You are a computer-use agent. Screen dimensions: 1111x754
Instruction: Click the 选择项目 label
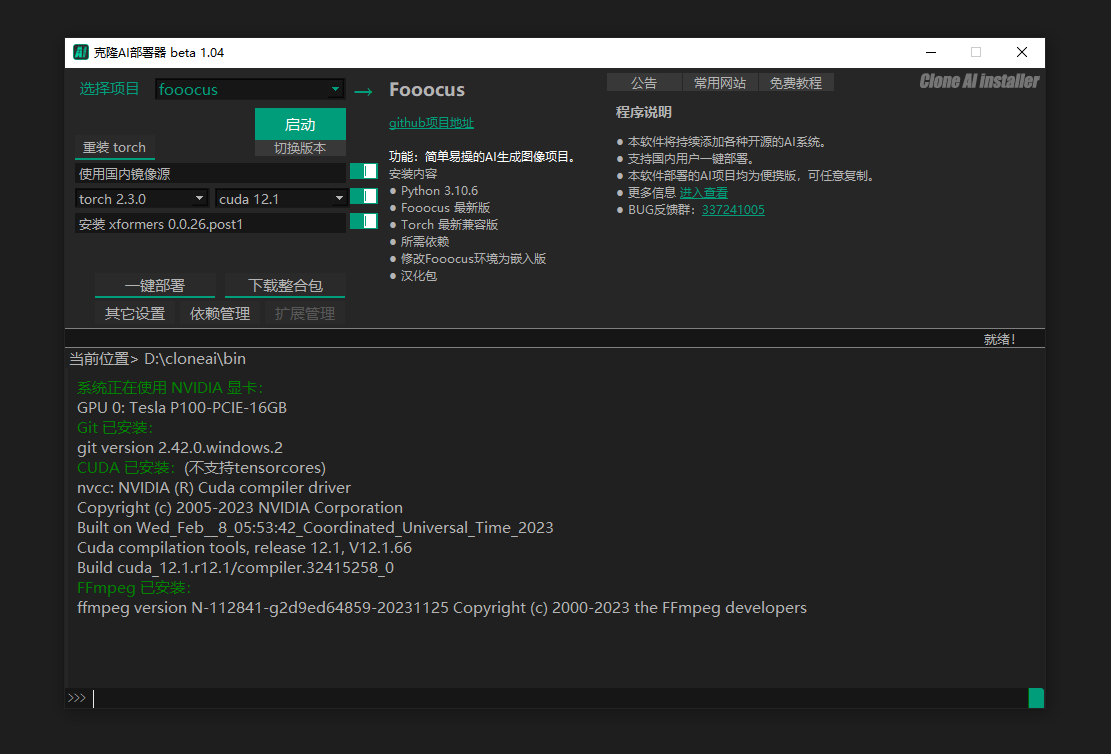[x=109, y=89]
